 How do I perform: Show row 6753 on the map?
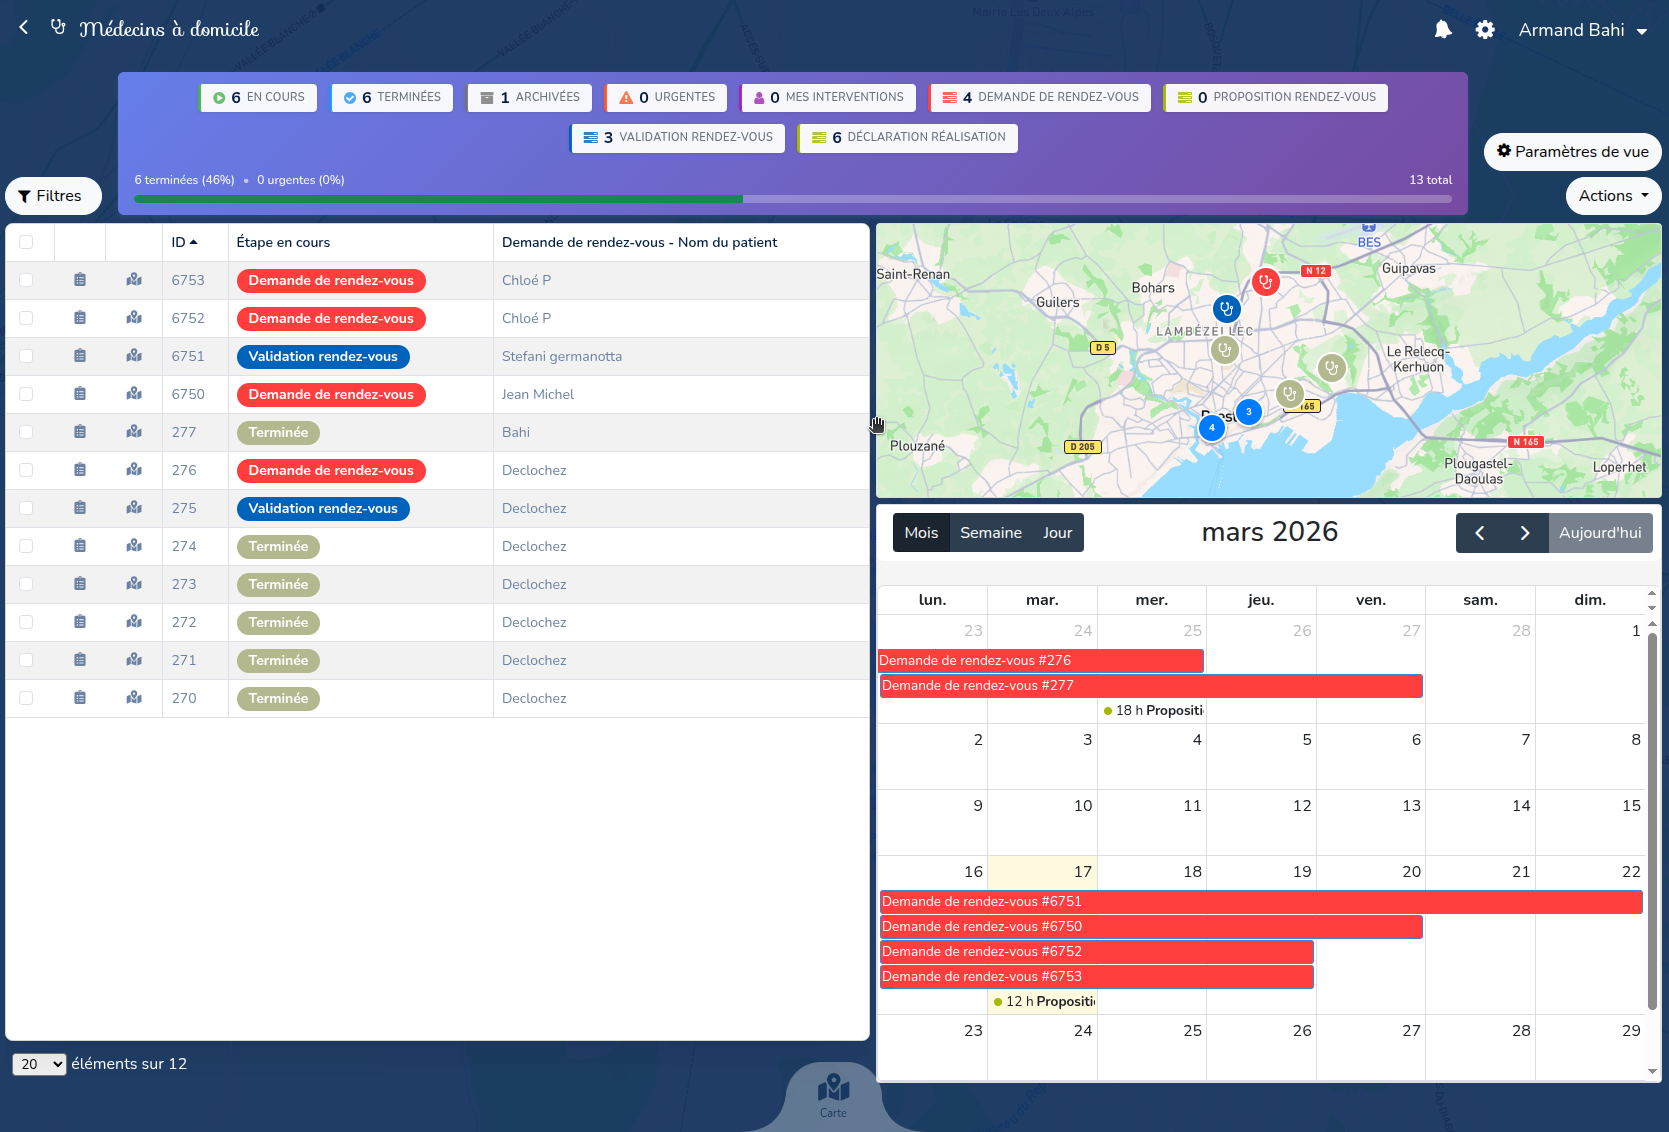134,280
